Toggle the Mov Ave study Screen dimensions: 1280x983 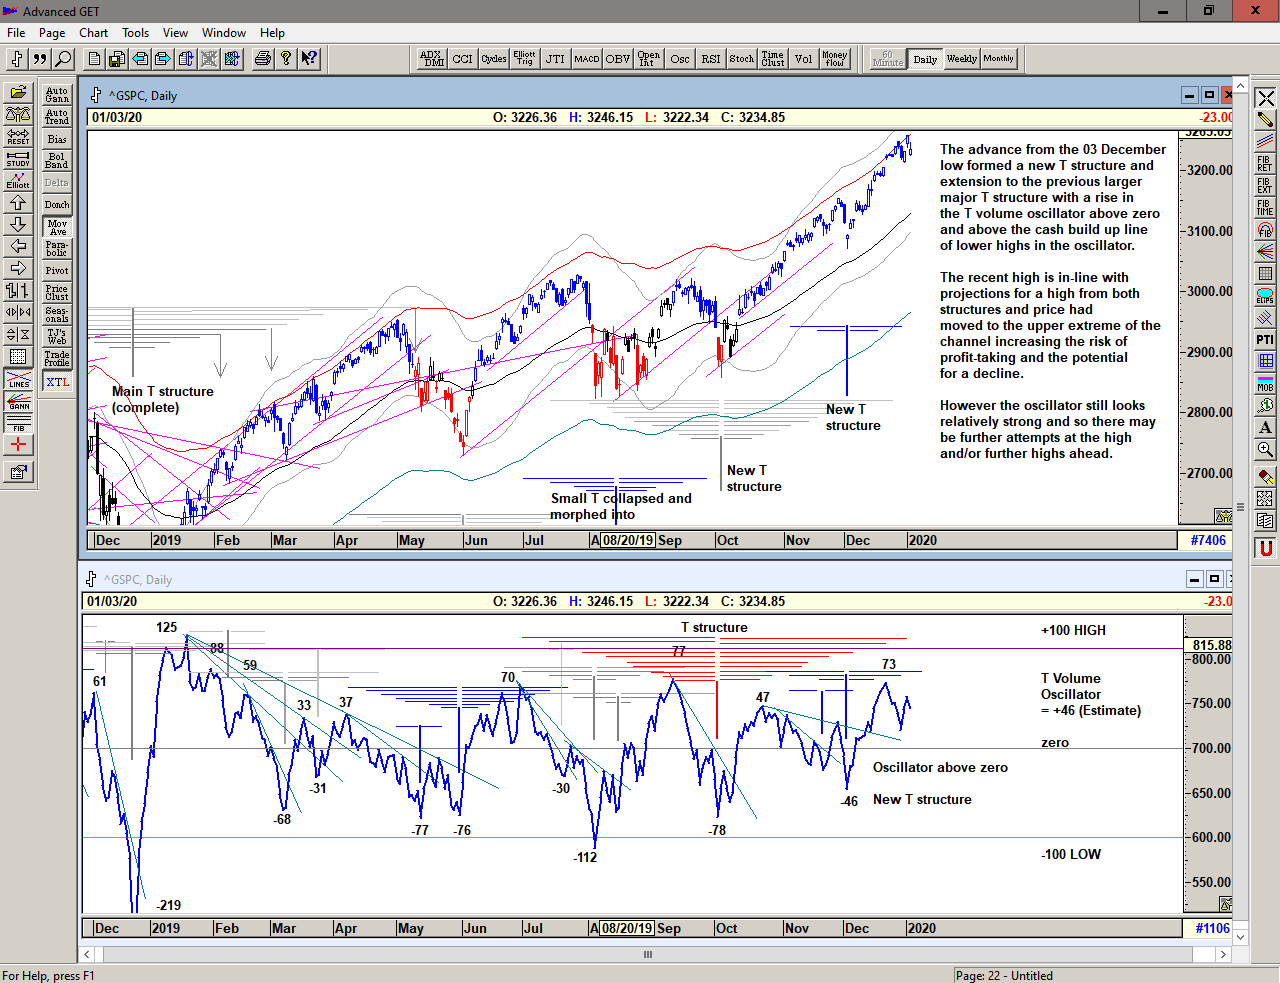coord(57,227)
